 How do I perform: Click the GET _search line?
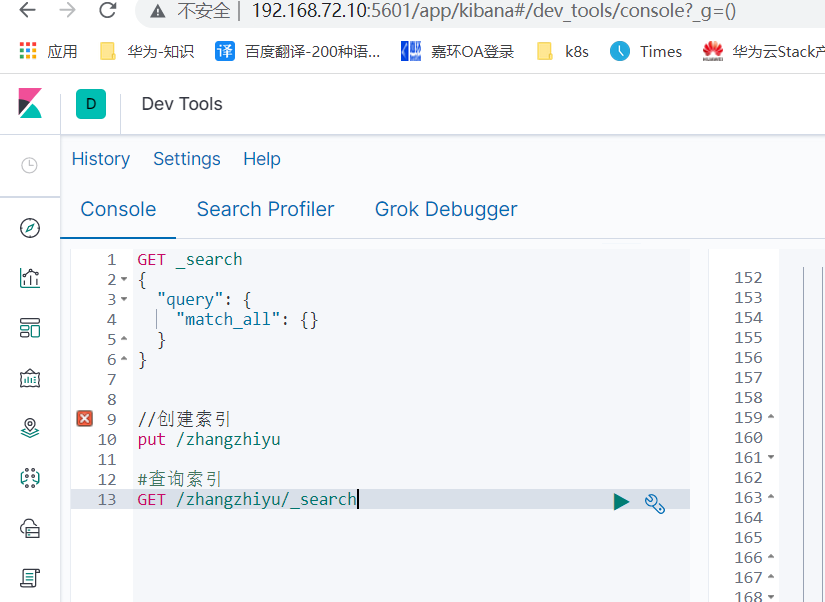[x=190, y=259]
